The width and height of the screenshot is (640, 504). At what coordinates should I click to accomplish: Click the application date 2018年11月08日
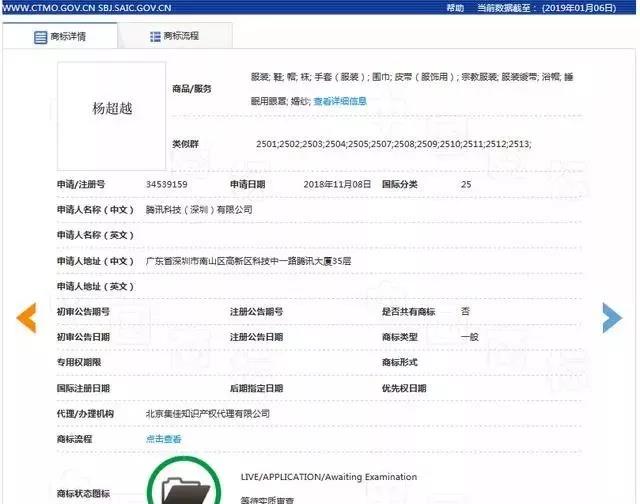[337, 185]
